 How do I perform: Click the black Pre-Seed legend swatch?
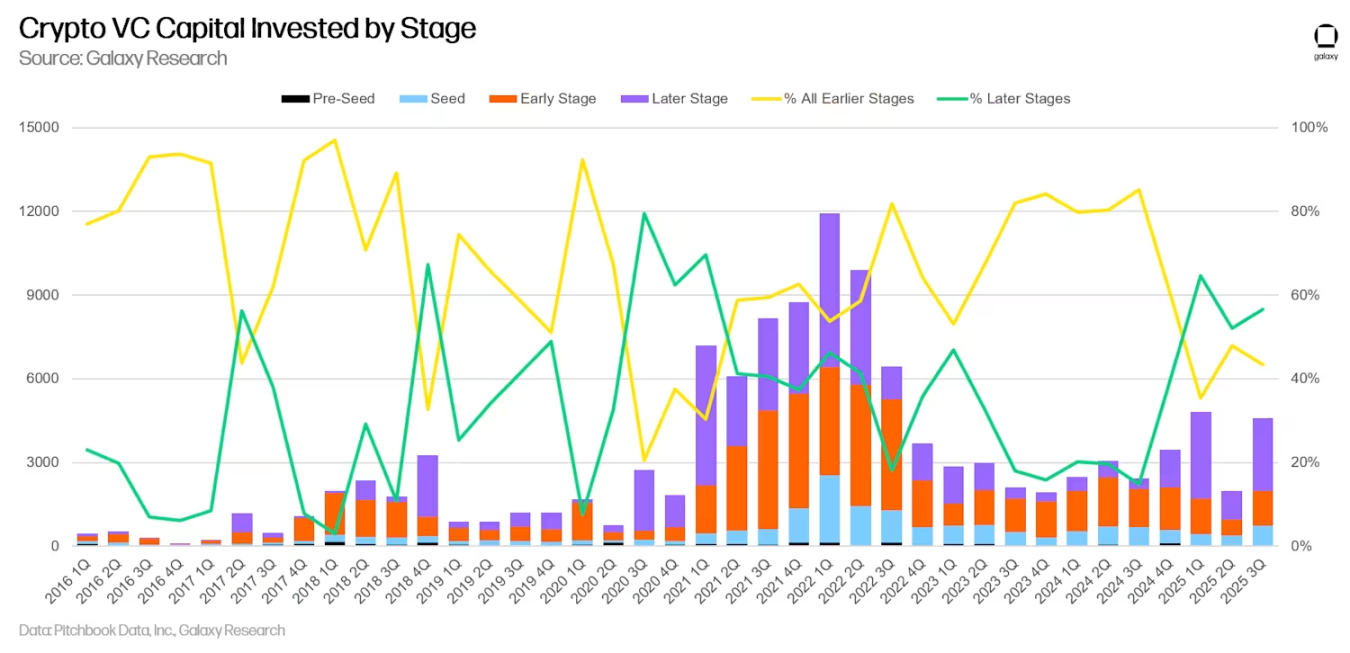tap(295, 99)
